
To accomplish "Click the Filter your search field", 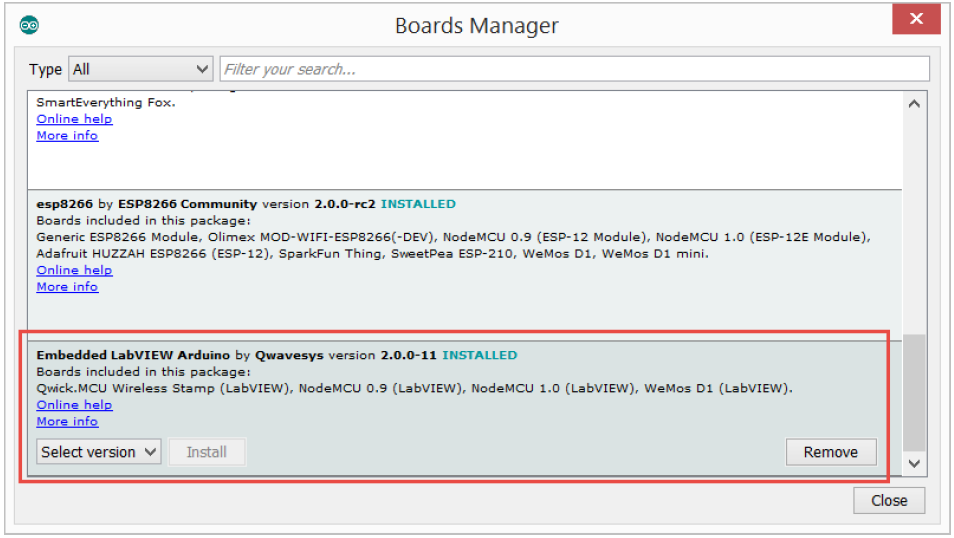I will 573,69.
